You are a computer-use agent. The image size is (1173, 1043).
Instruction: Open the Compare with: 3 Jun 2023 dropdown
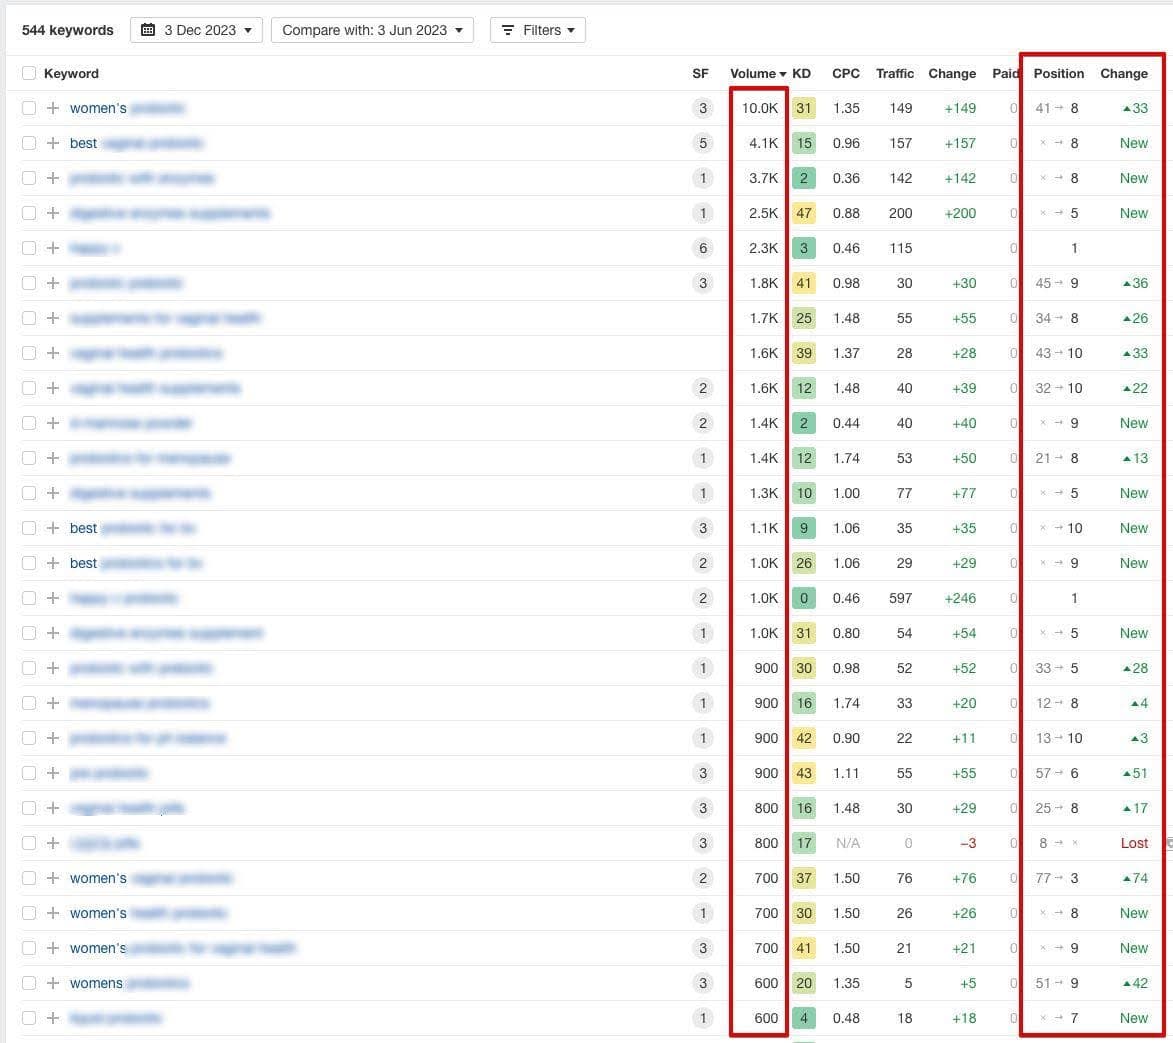point(371,30)
